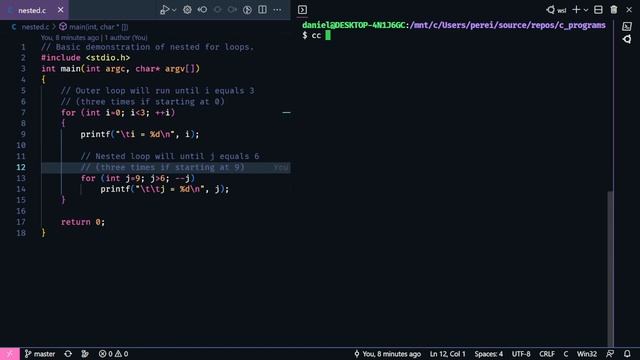The height and width of the screenshot is (360, 640).
Task: Split the terminal panel
Action: tap(598, 10)
